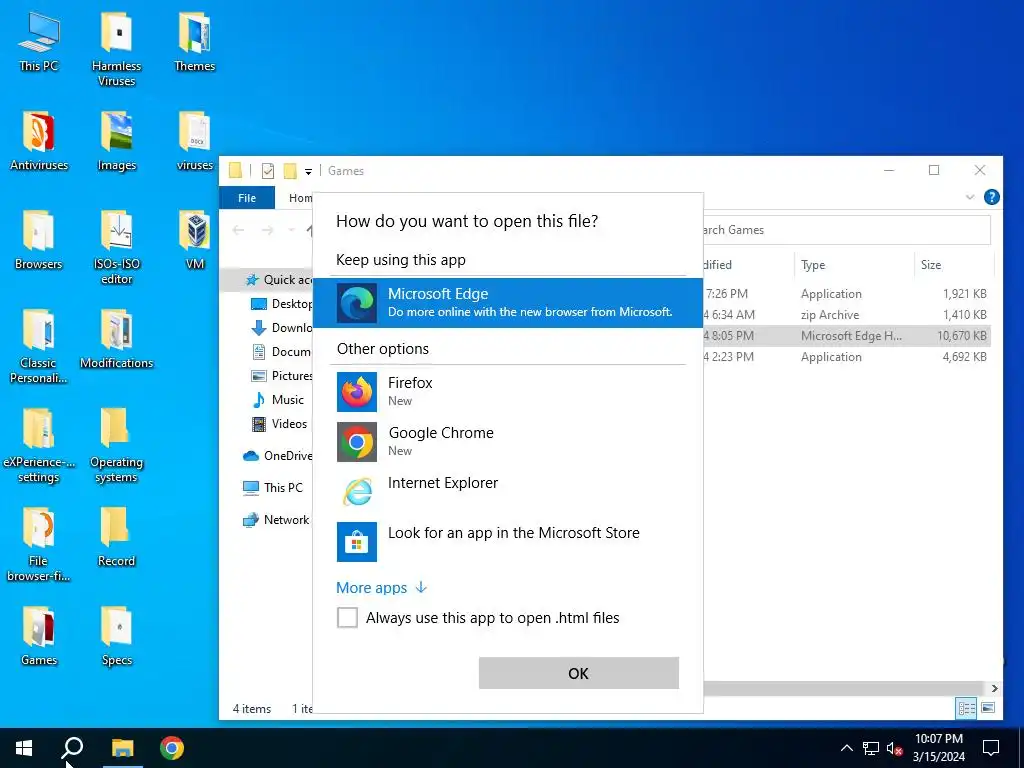Viewport: 1024px width, 768px height.
Task: Open Videos in the navigation pane
Action: coord(280,424)
